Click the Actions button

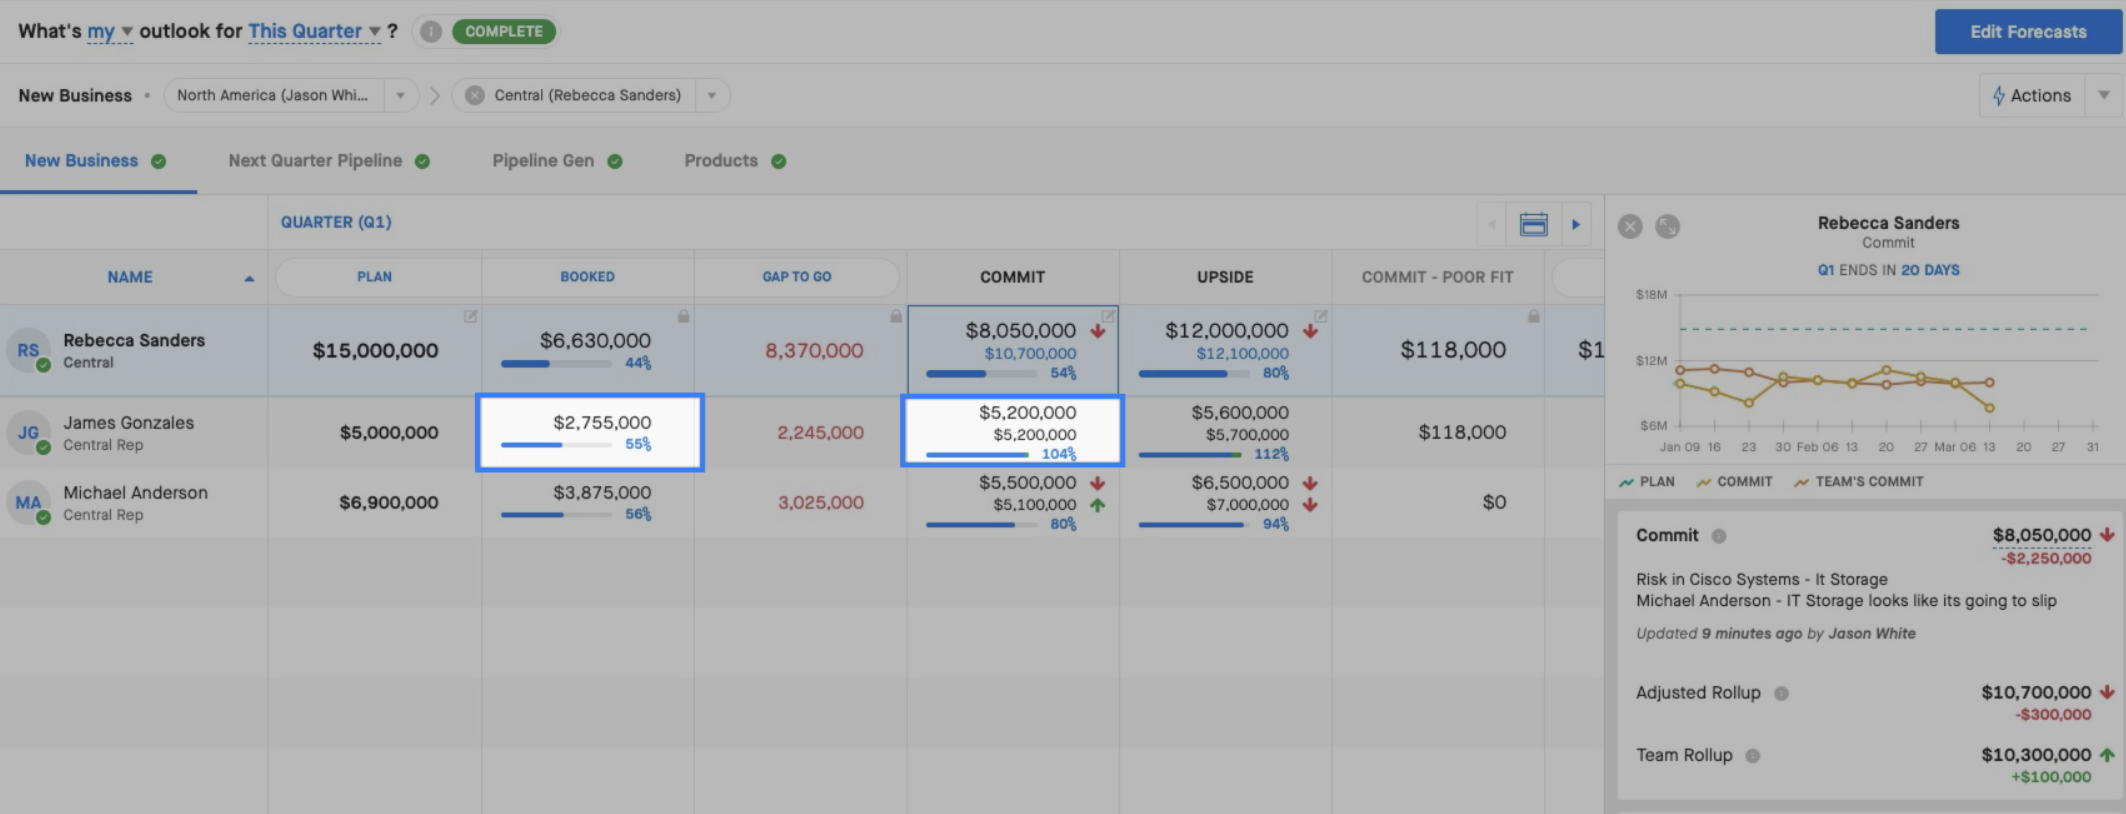tap(2030, 95)
